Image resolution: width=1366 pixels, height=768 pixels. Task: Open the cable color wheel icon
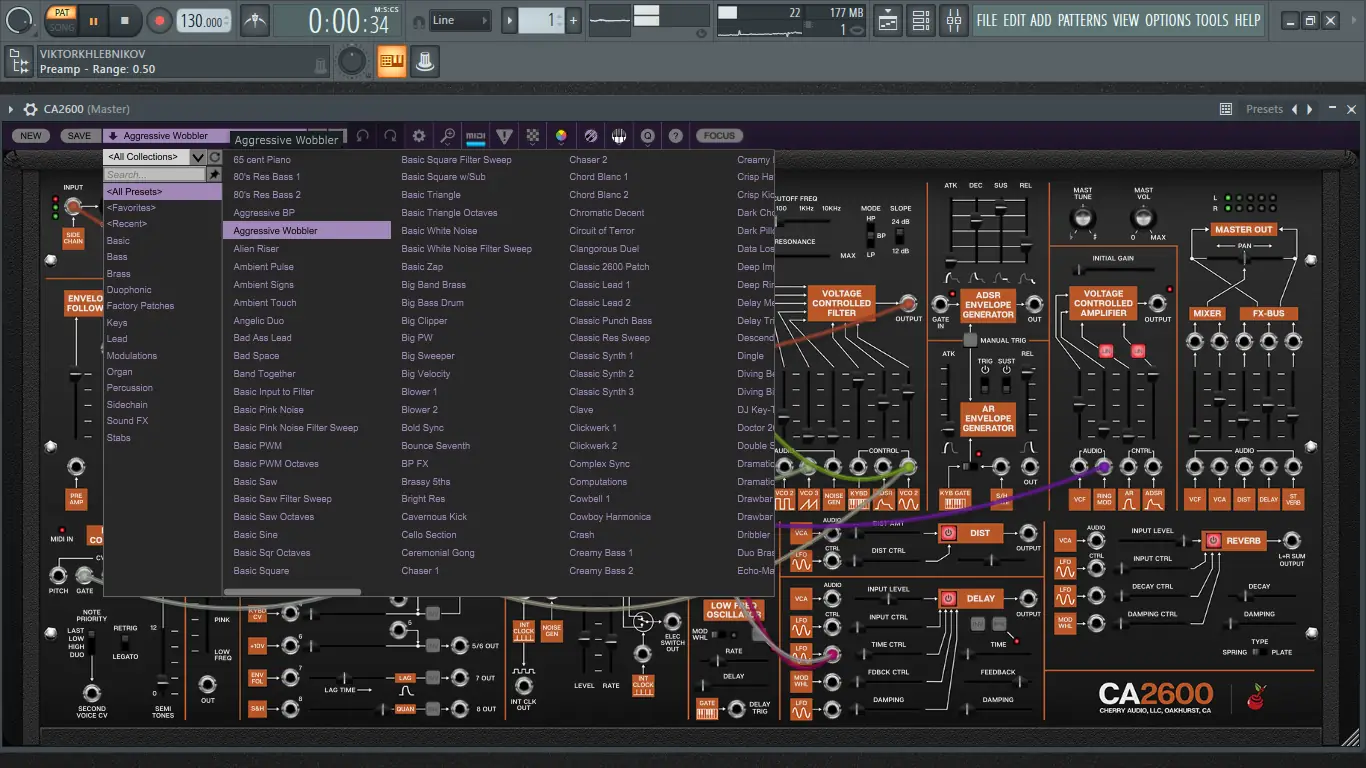point(561,136)
